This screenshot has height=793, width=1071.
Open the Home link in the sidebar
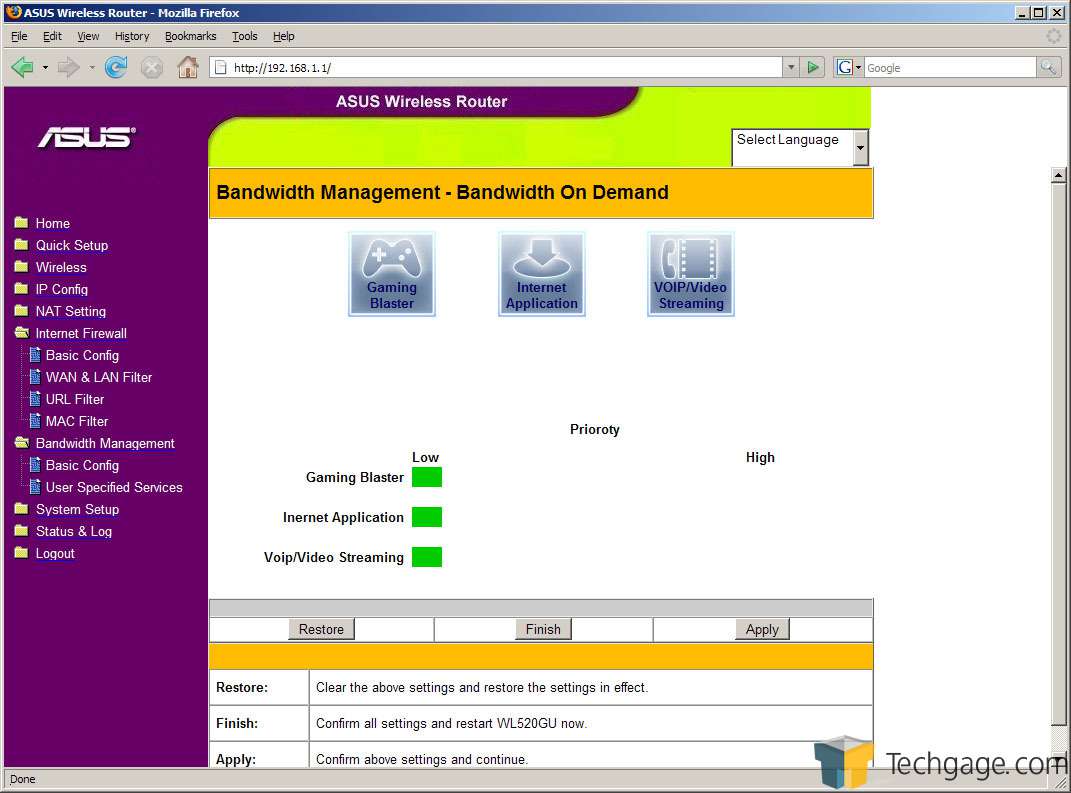click(53, 223)
